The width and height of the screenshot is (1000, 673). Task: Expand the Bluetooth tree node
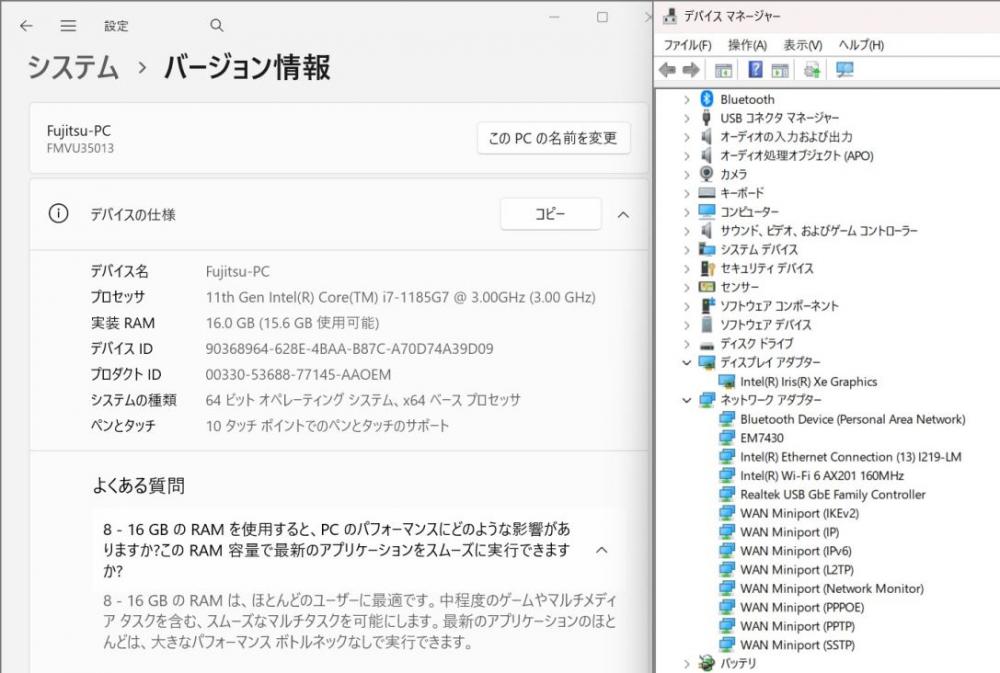point(686,100)
